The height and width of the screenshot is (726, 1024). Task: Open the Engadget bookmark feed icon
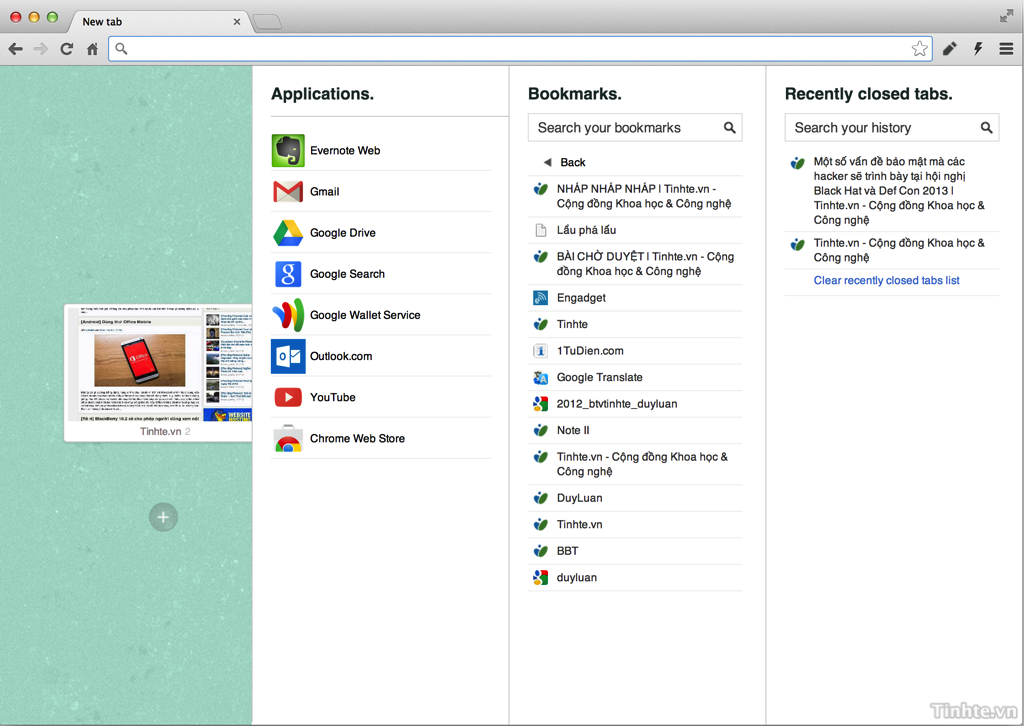click(x=540, y=298)
